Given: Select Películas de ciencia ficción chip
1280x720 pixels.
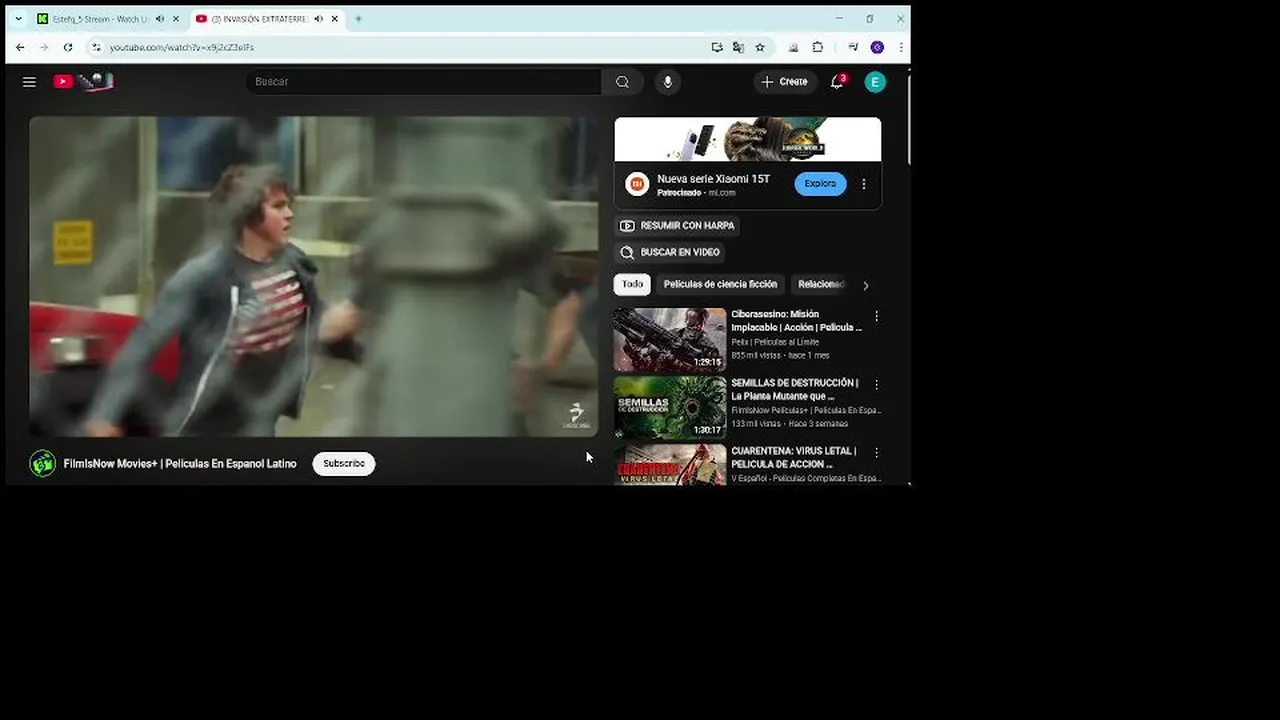Looking at the screenshot, I should pyautogui.click(x=720, y=284).
